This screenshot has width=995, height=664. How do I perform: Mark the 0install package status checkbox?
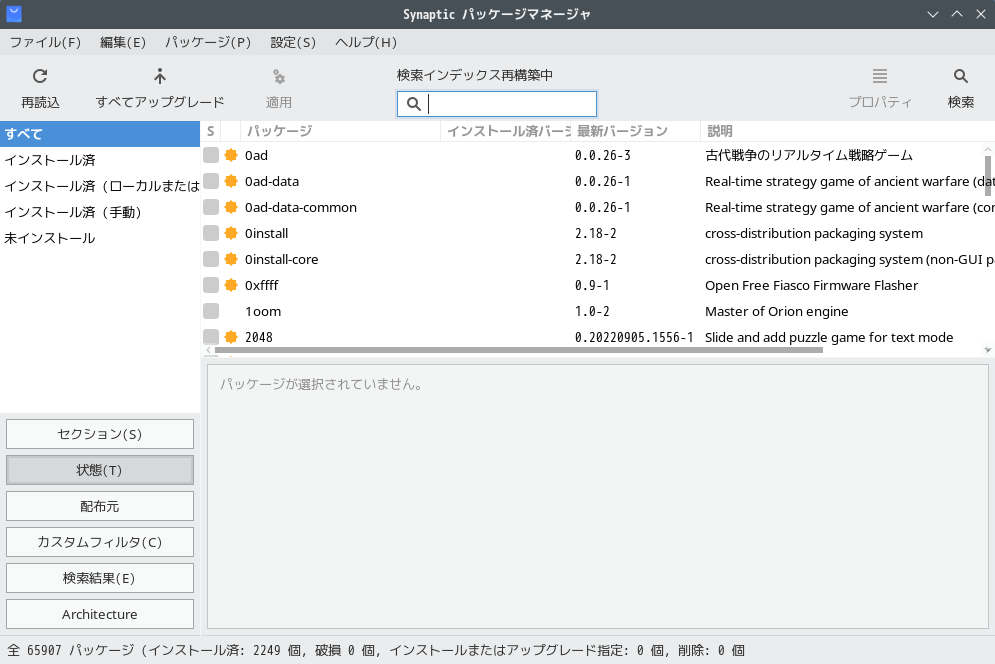[211, 233]
